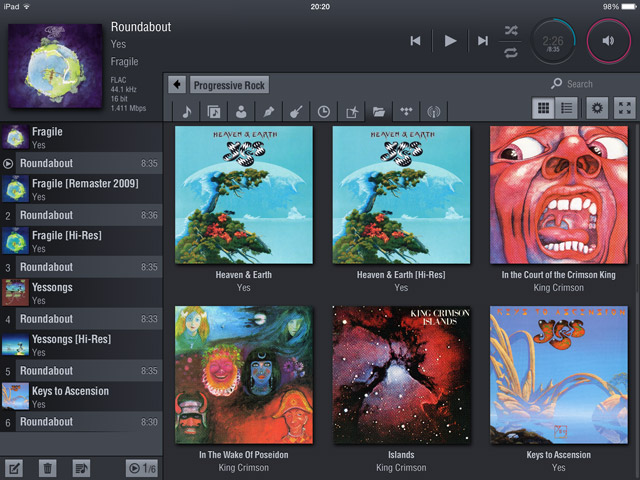Open the settings gear
The height and width of the screenshot is (480, 640).
click(x=597, y=108)
